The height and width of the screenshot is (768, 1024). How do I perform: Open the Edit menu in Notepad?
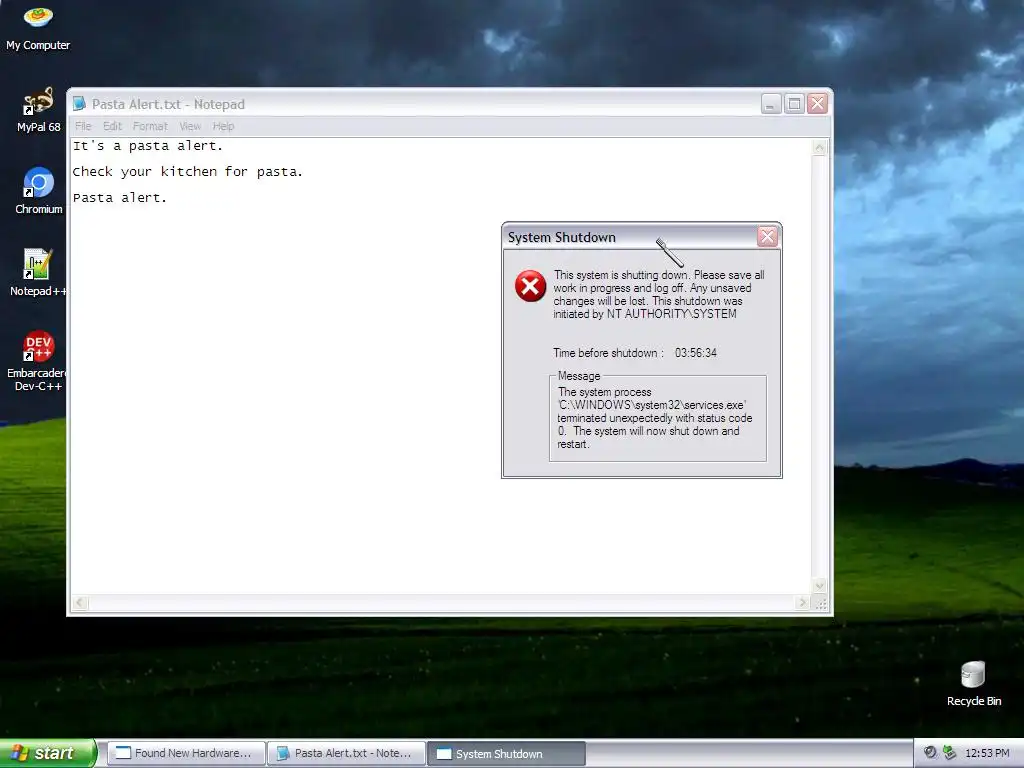click(x=112, y=126)
